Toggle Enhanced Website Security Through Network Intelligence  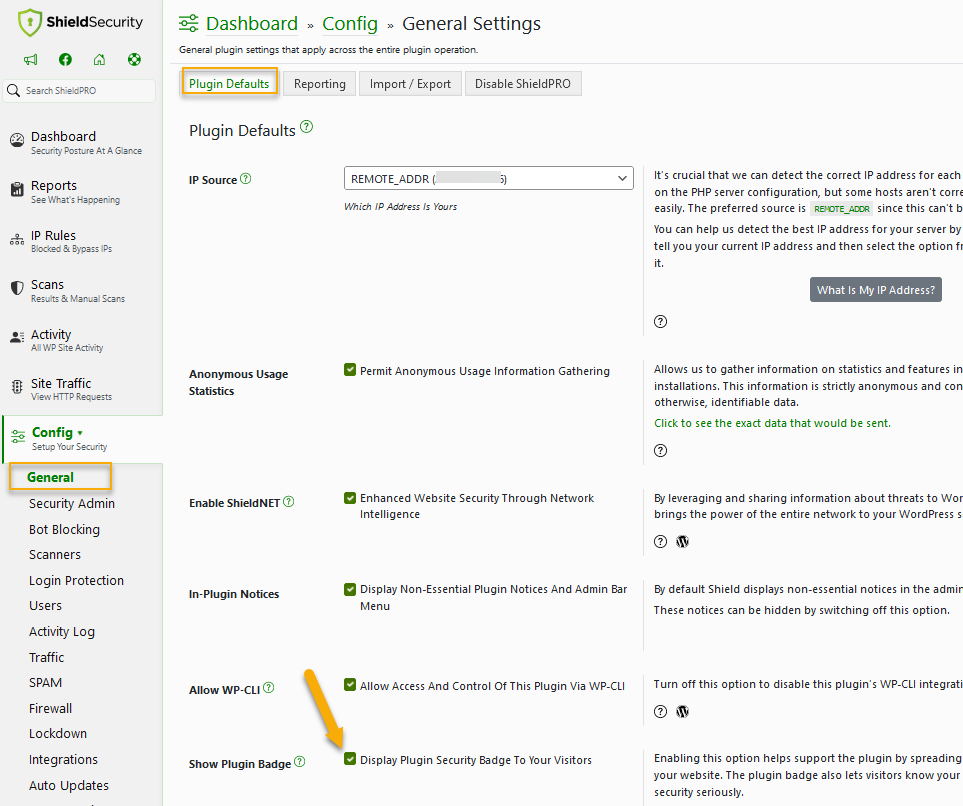[350, 498]
